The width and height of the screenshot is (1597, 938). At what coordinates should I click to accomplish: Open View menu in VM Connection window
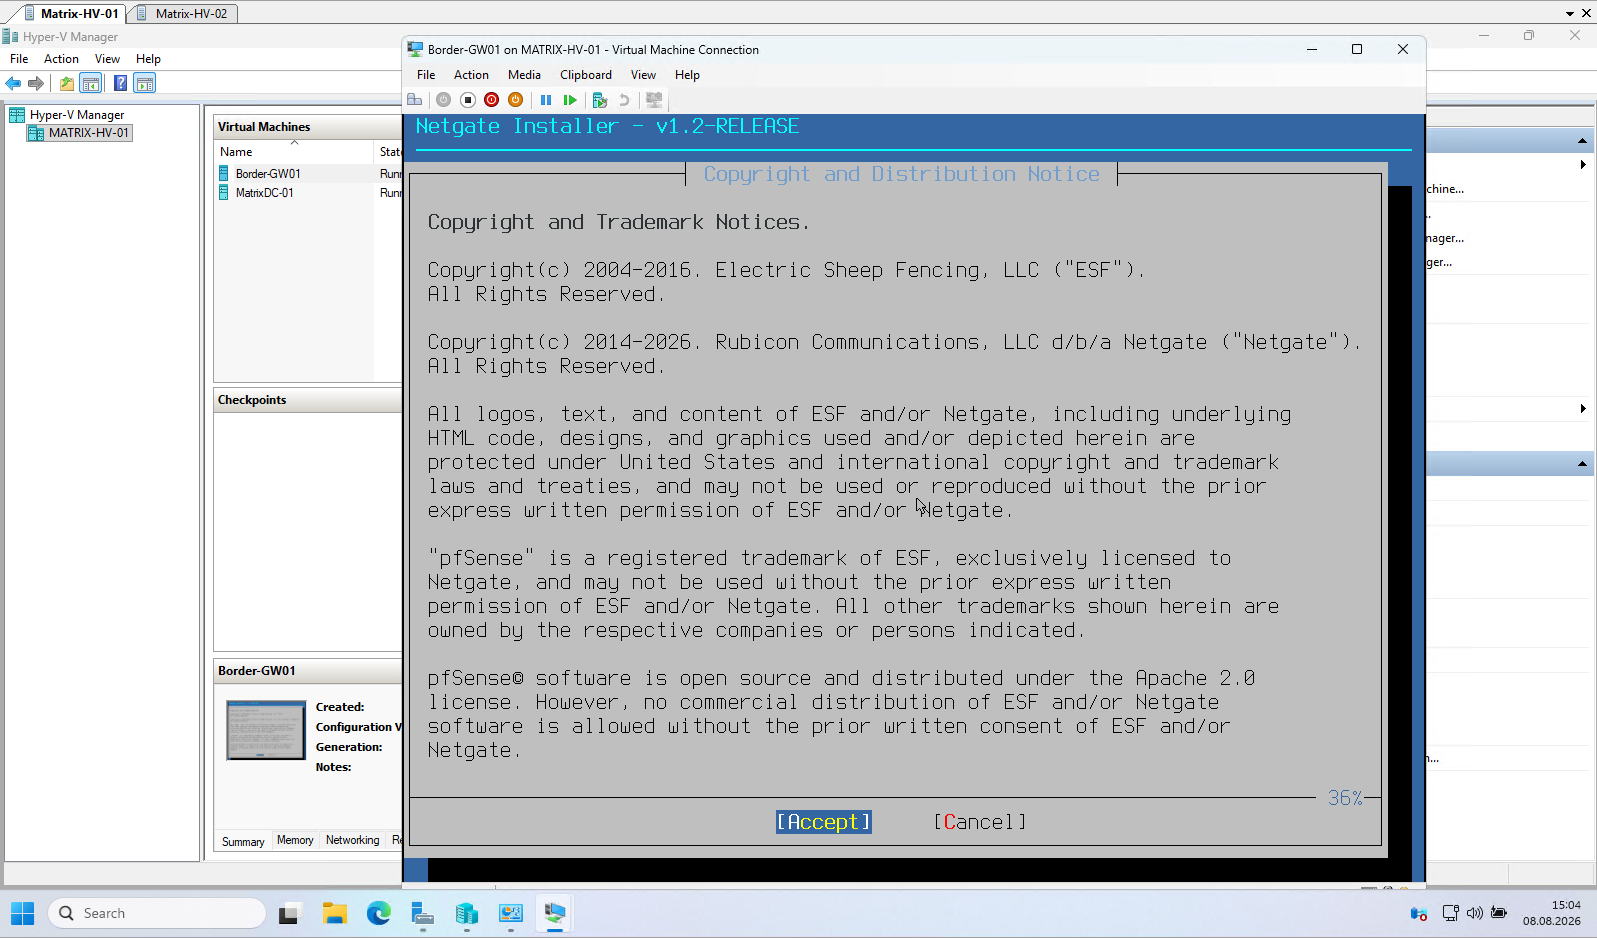(x=643, y=75)
